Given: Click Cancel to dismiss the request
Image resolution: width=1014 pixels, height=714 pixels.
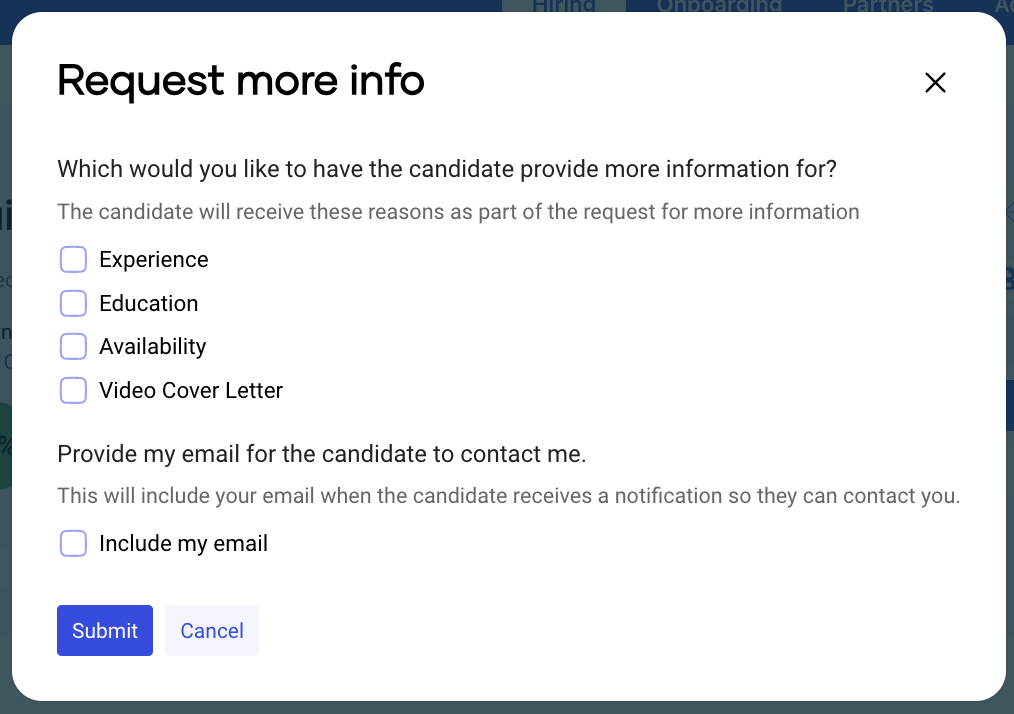Looking at the screenshot, I should tap(211, 630).
